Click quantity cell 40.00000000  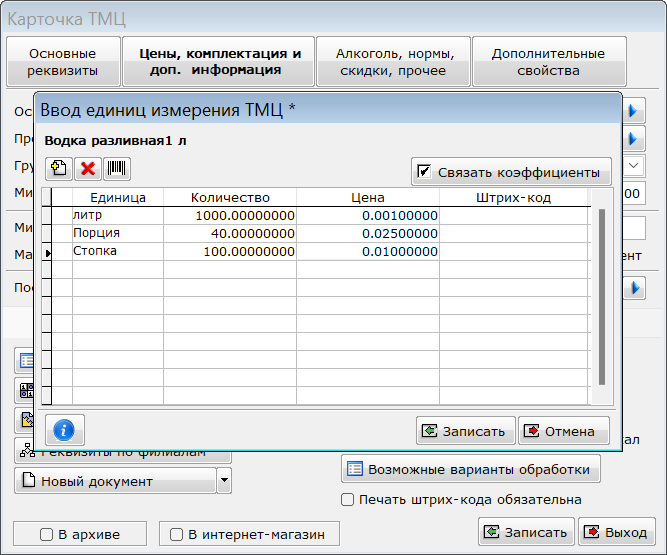[230, 233]
